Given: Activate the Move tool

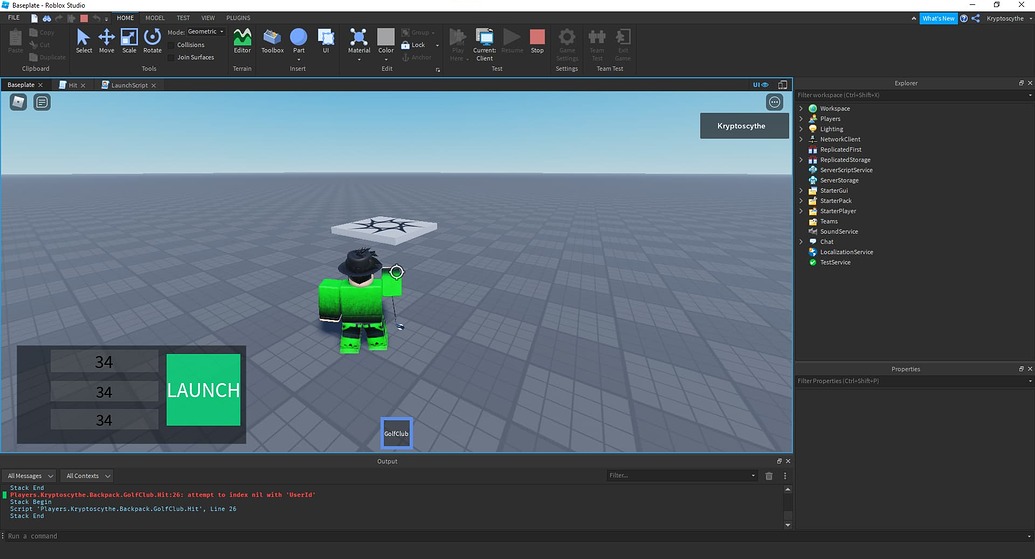Looking at the screenshot, I should (x=106, y=41).
